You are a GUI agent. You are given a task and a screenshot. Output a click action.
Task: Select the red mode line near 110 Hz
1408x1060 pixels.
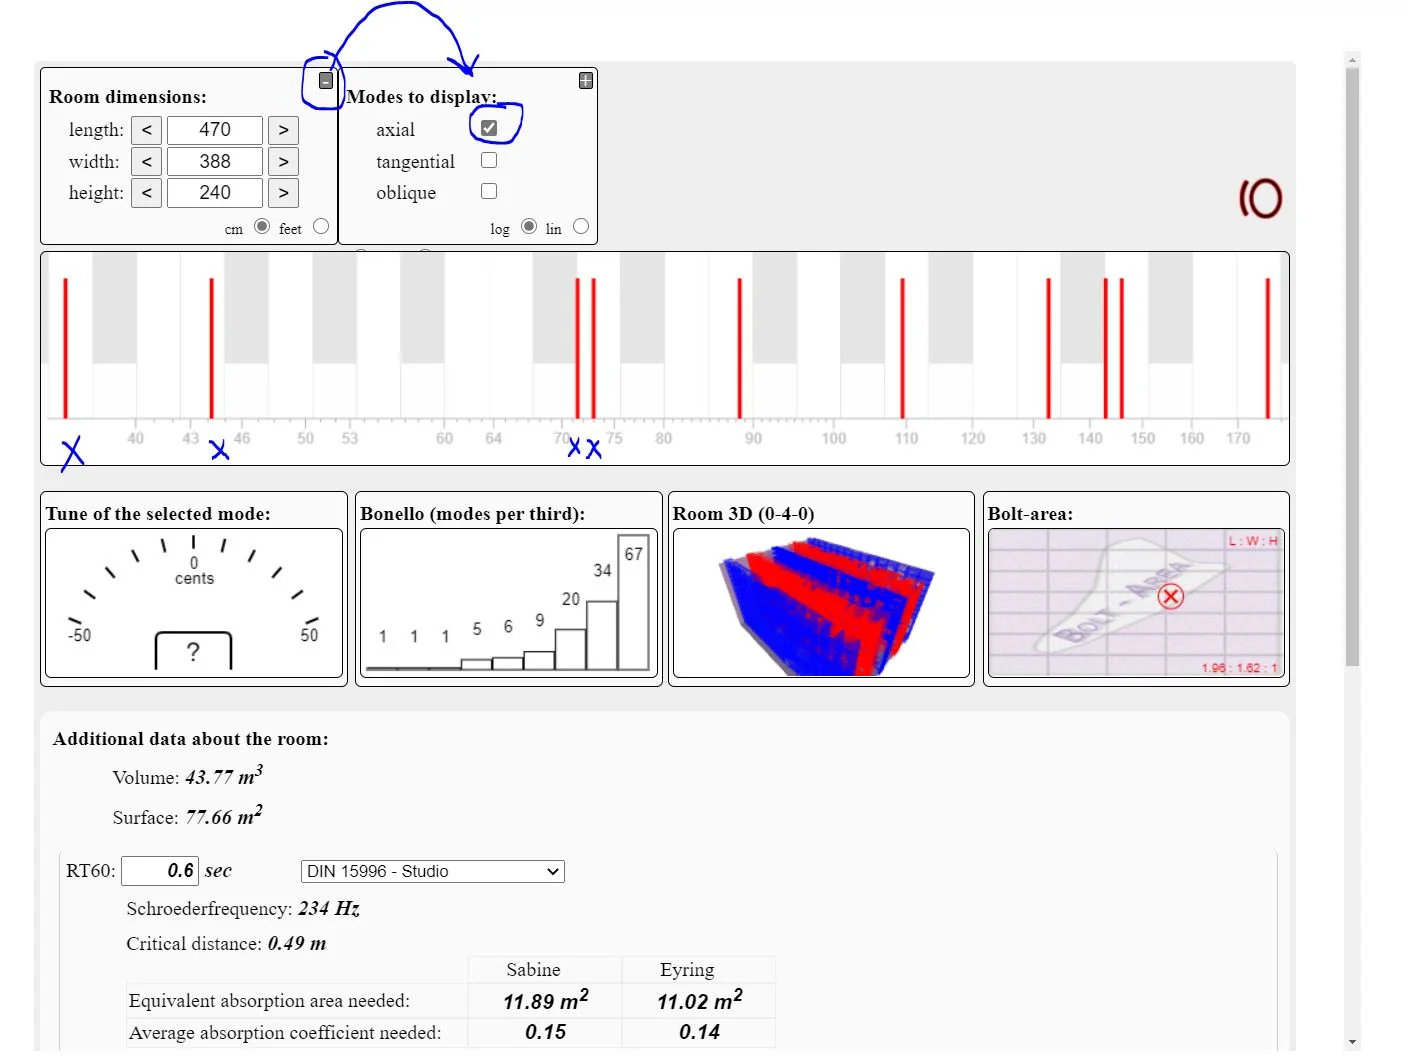coord(902,348)
